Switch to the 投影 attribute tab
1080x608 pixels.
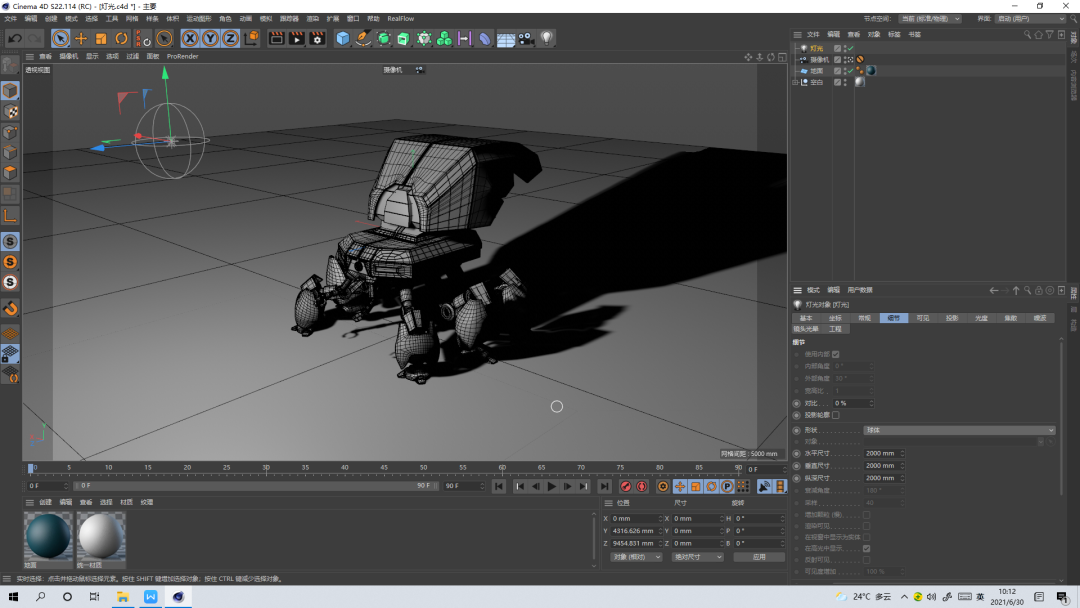click(952, 318)
